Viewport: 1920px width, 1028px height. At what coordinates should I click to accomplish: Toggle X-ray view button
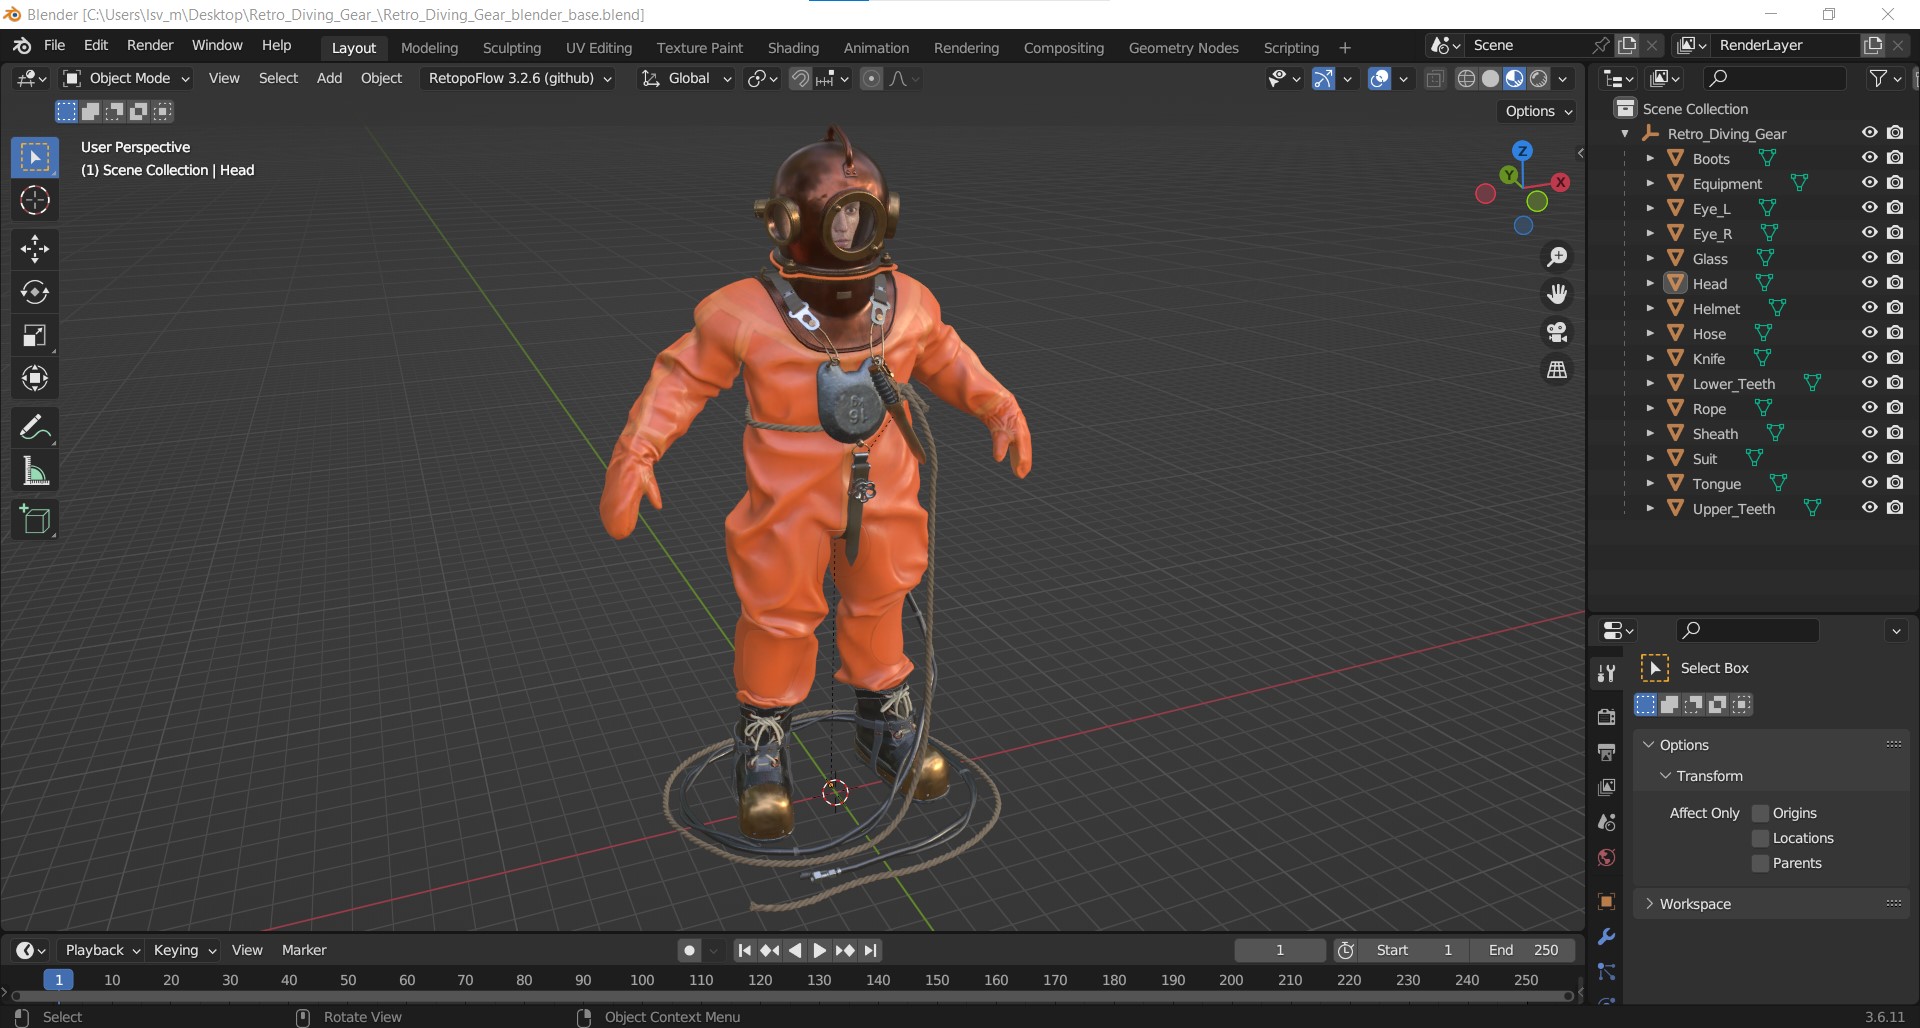coord(1435,78)
